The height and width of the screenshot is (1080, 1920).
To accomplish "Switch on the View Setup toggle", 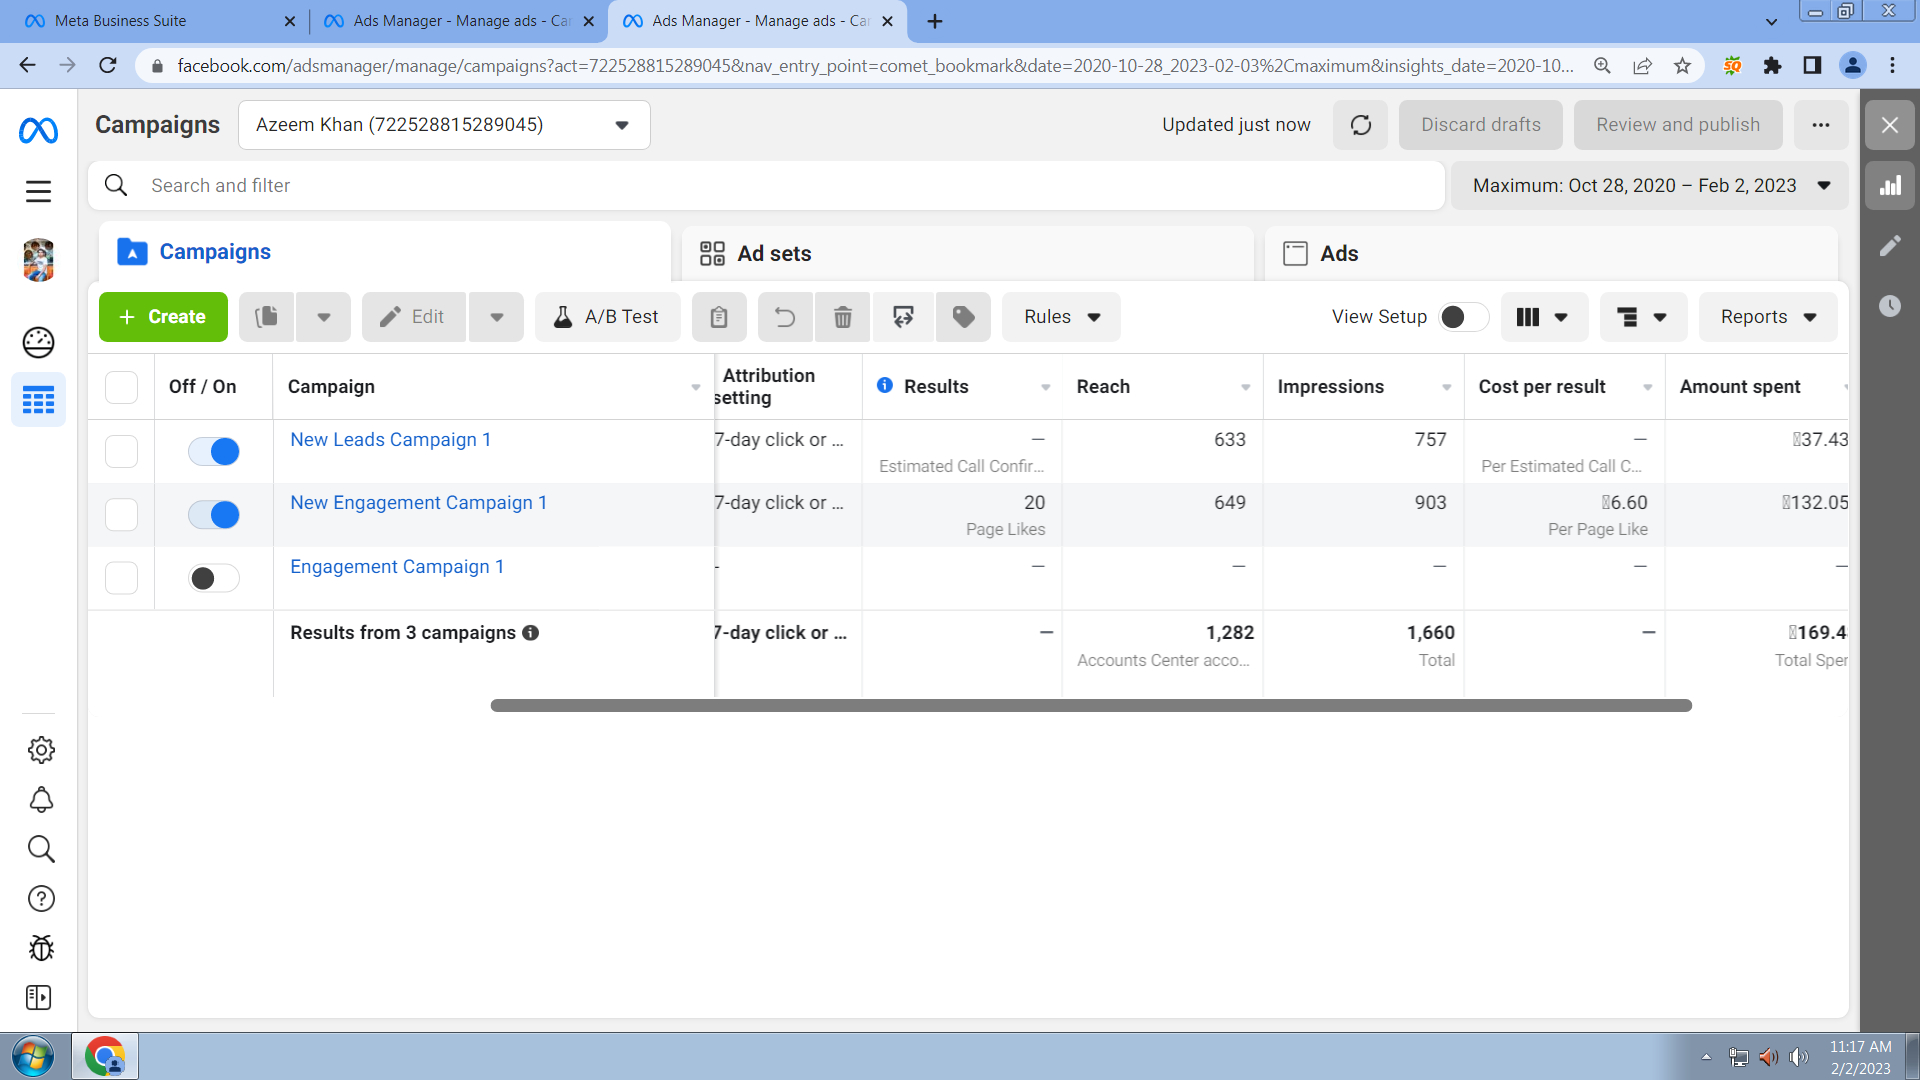I will pos(1462,317).
